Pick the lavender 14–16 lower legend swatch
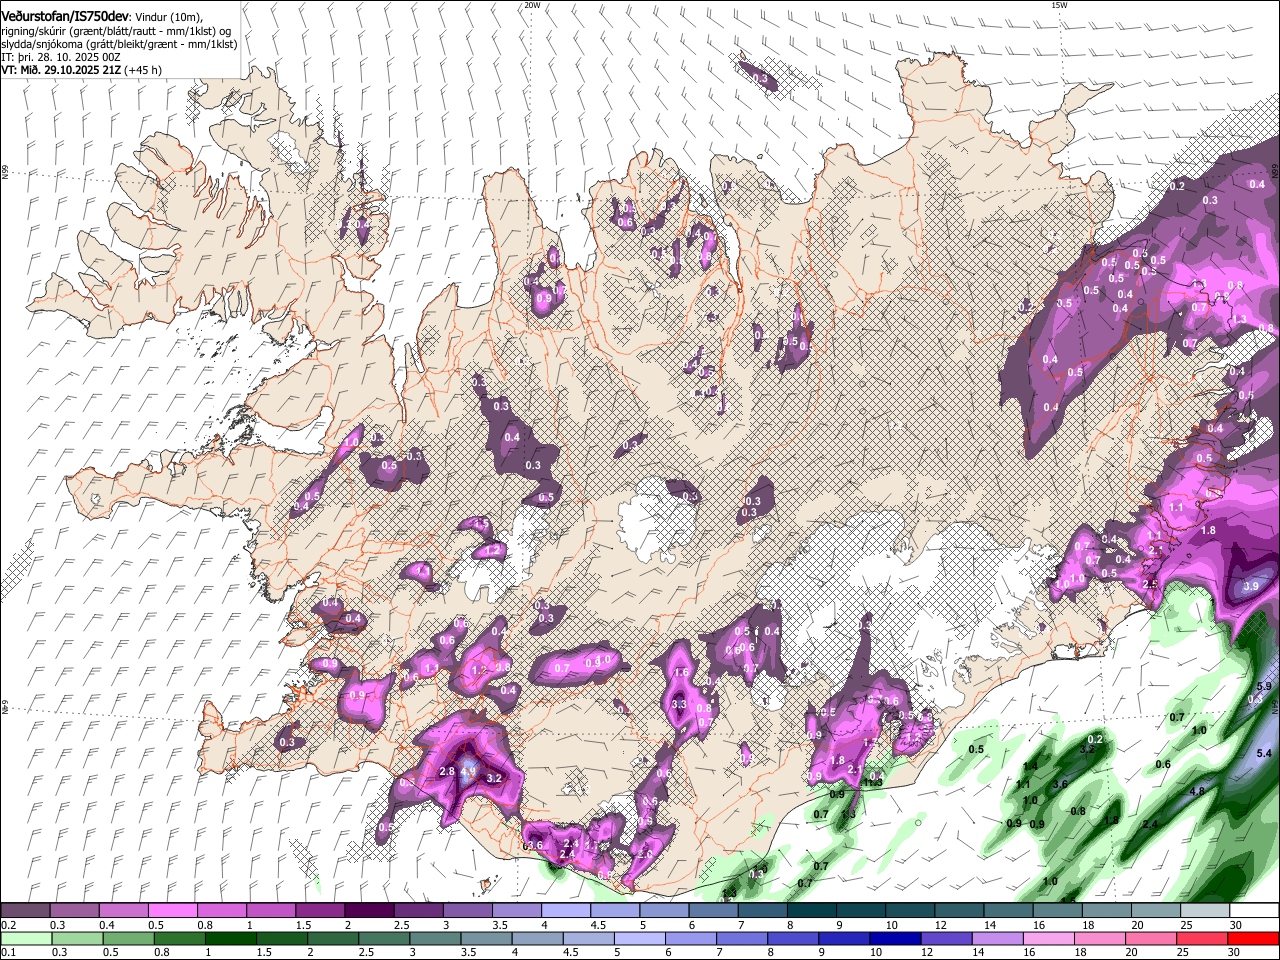Image resolution: width=1280 pixels, height=960 pixels. pyautogui.click(x=998, y=938)
